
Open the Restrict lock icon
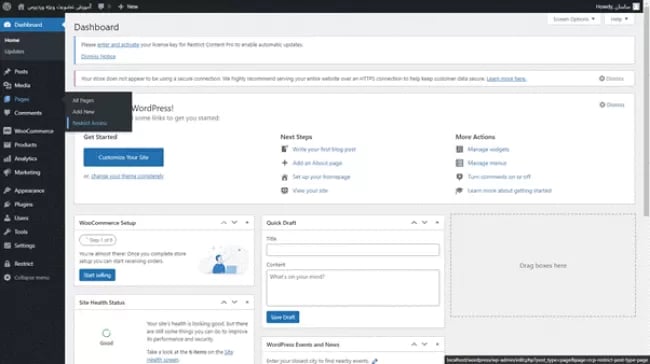[x=7, y=264]
